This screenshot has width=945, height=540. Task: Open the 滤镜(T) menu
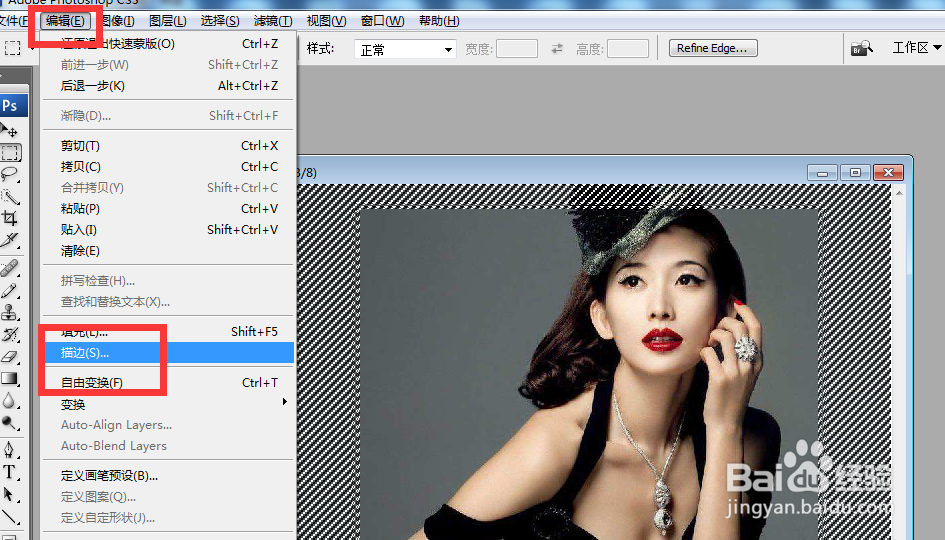[x=272, y=21]
